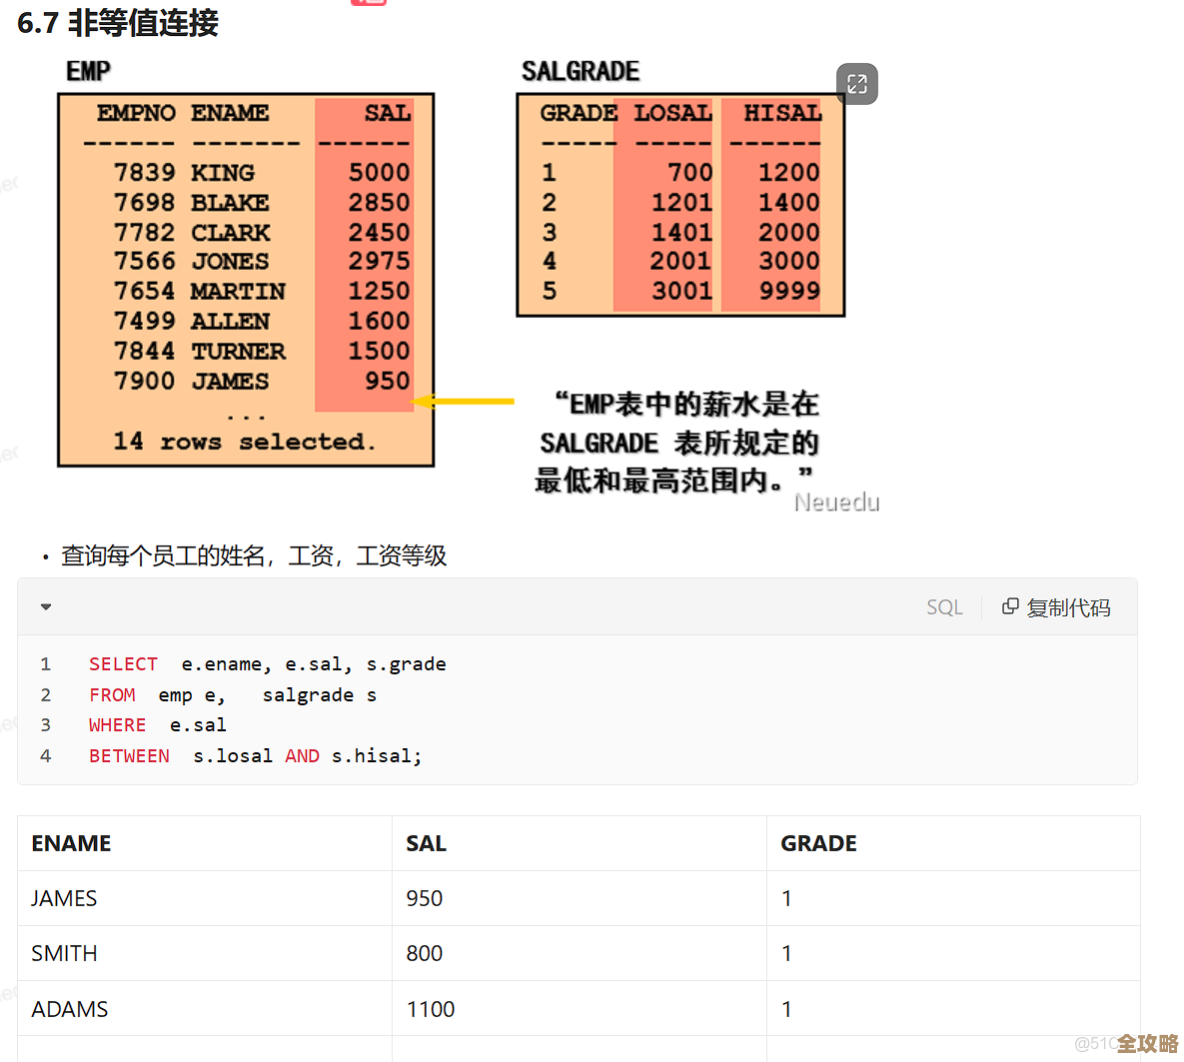Click line number 1 in the code block
The height and width of the screenshot is (1062, 1184).
45,664
